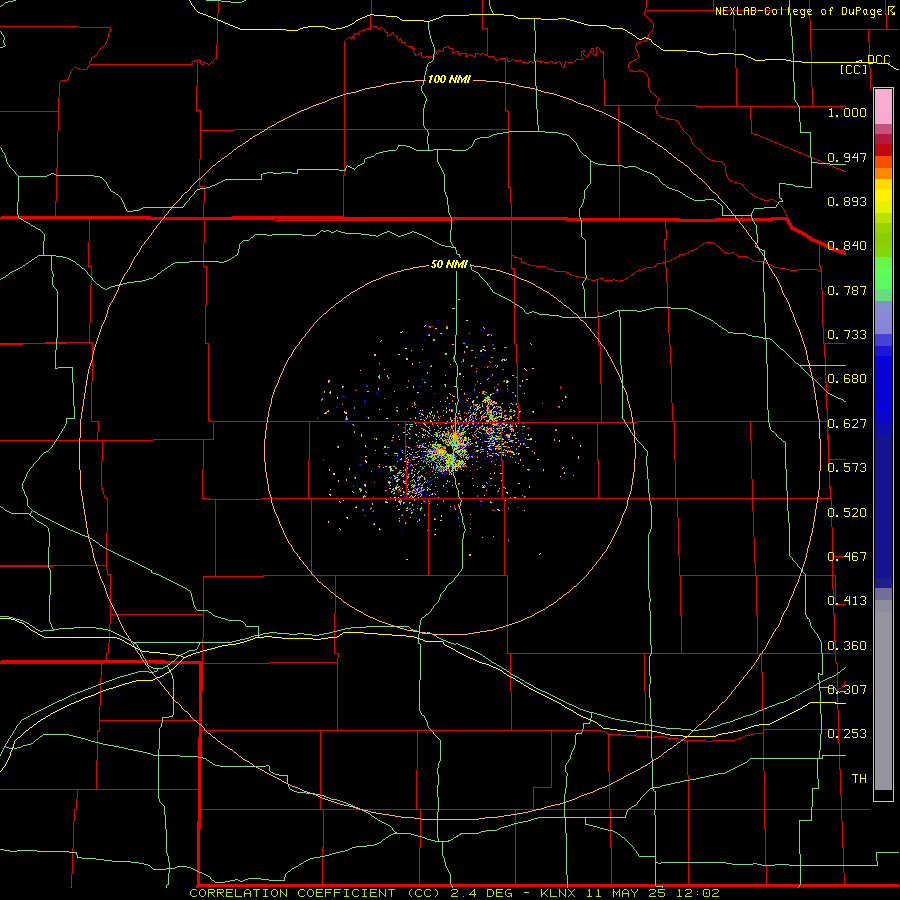Select the 0.467 scale label
Image resolution: width=900 pixels, height=900 pixels.
point(847,556)
